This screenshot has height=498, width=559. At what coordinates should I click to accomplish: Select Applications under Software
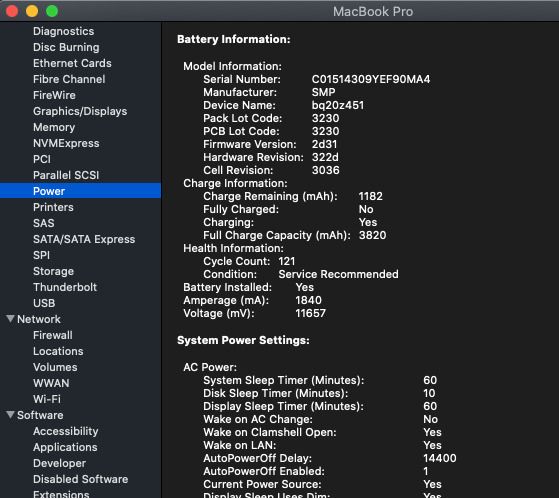click(65, 447)
